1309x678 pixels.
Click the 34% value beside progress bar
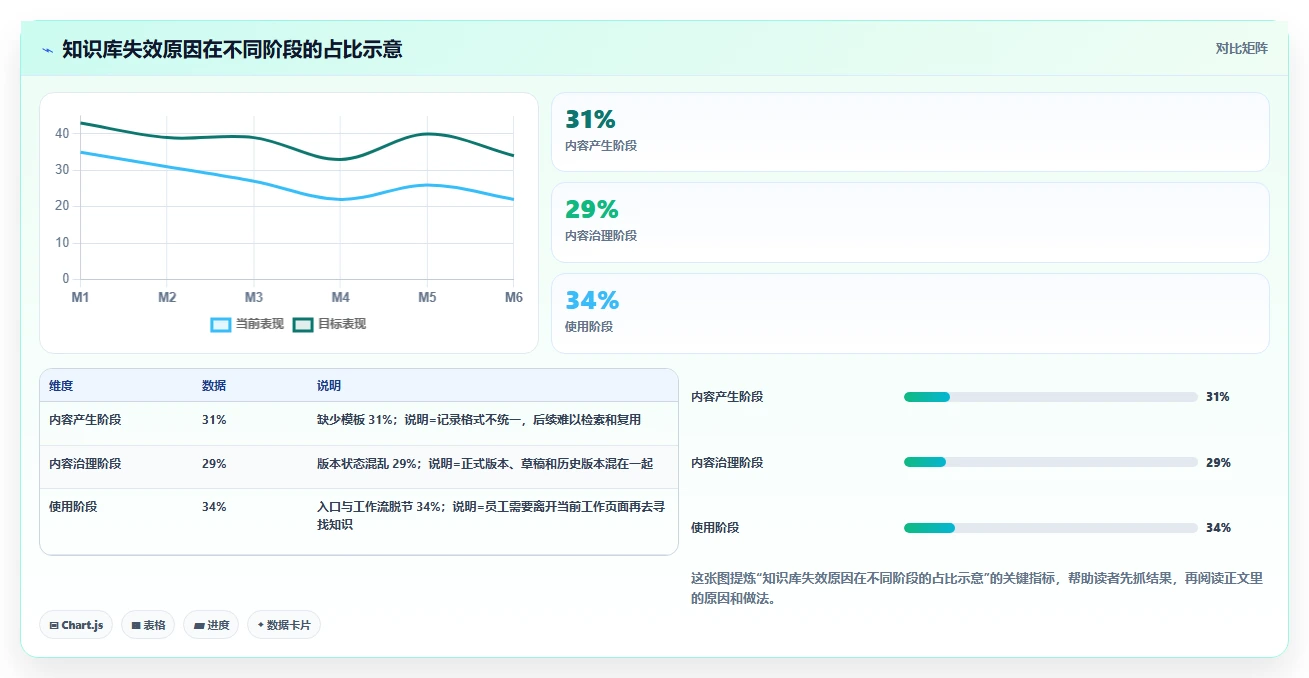click(x=1218, y=528)
